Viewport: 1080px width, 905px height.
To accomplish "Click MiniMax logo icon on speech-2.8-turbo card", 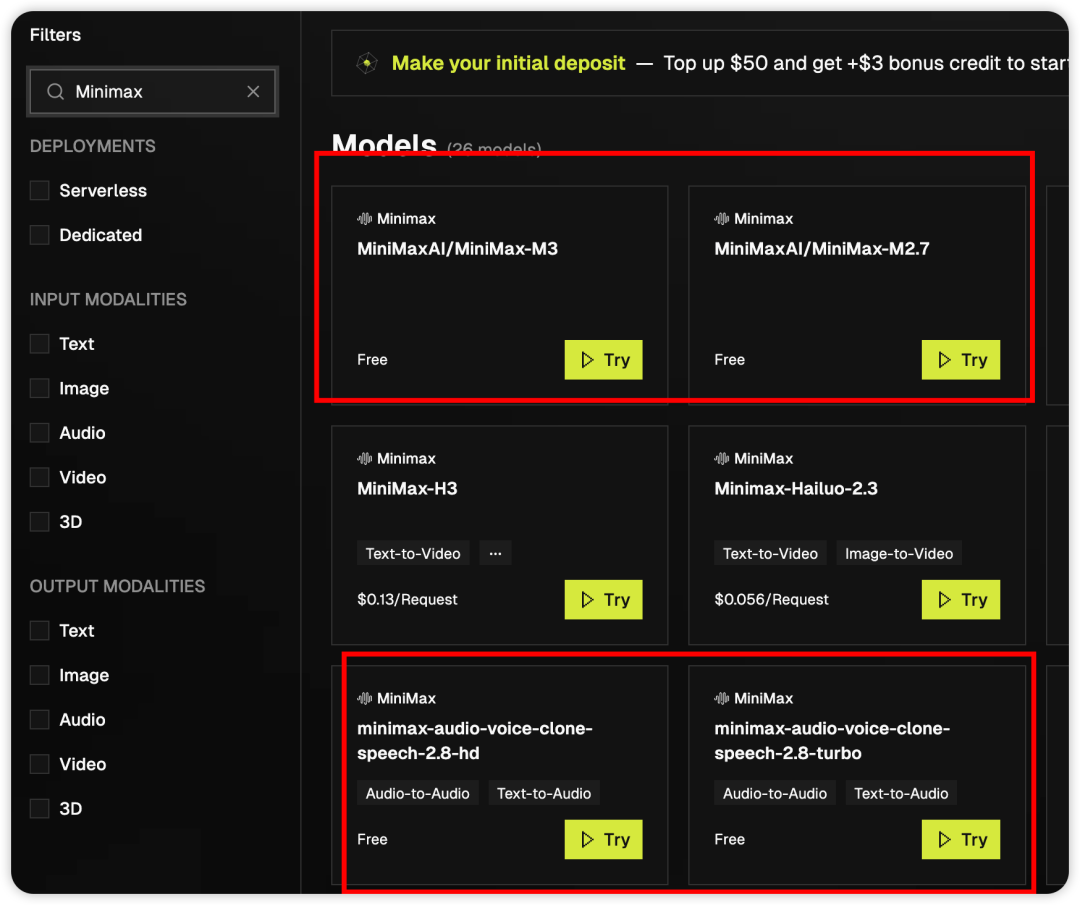I will tap(722, 698).
